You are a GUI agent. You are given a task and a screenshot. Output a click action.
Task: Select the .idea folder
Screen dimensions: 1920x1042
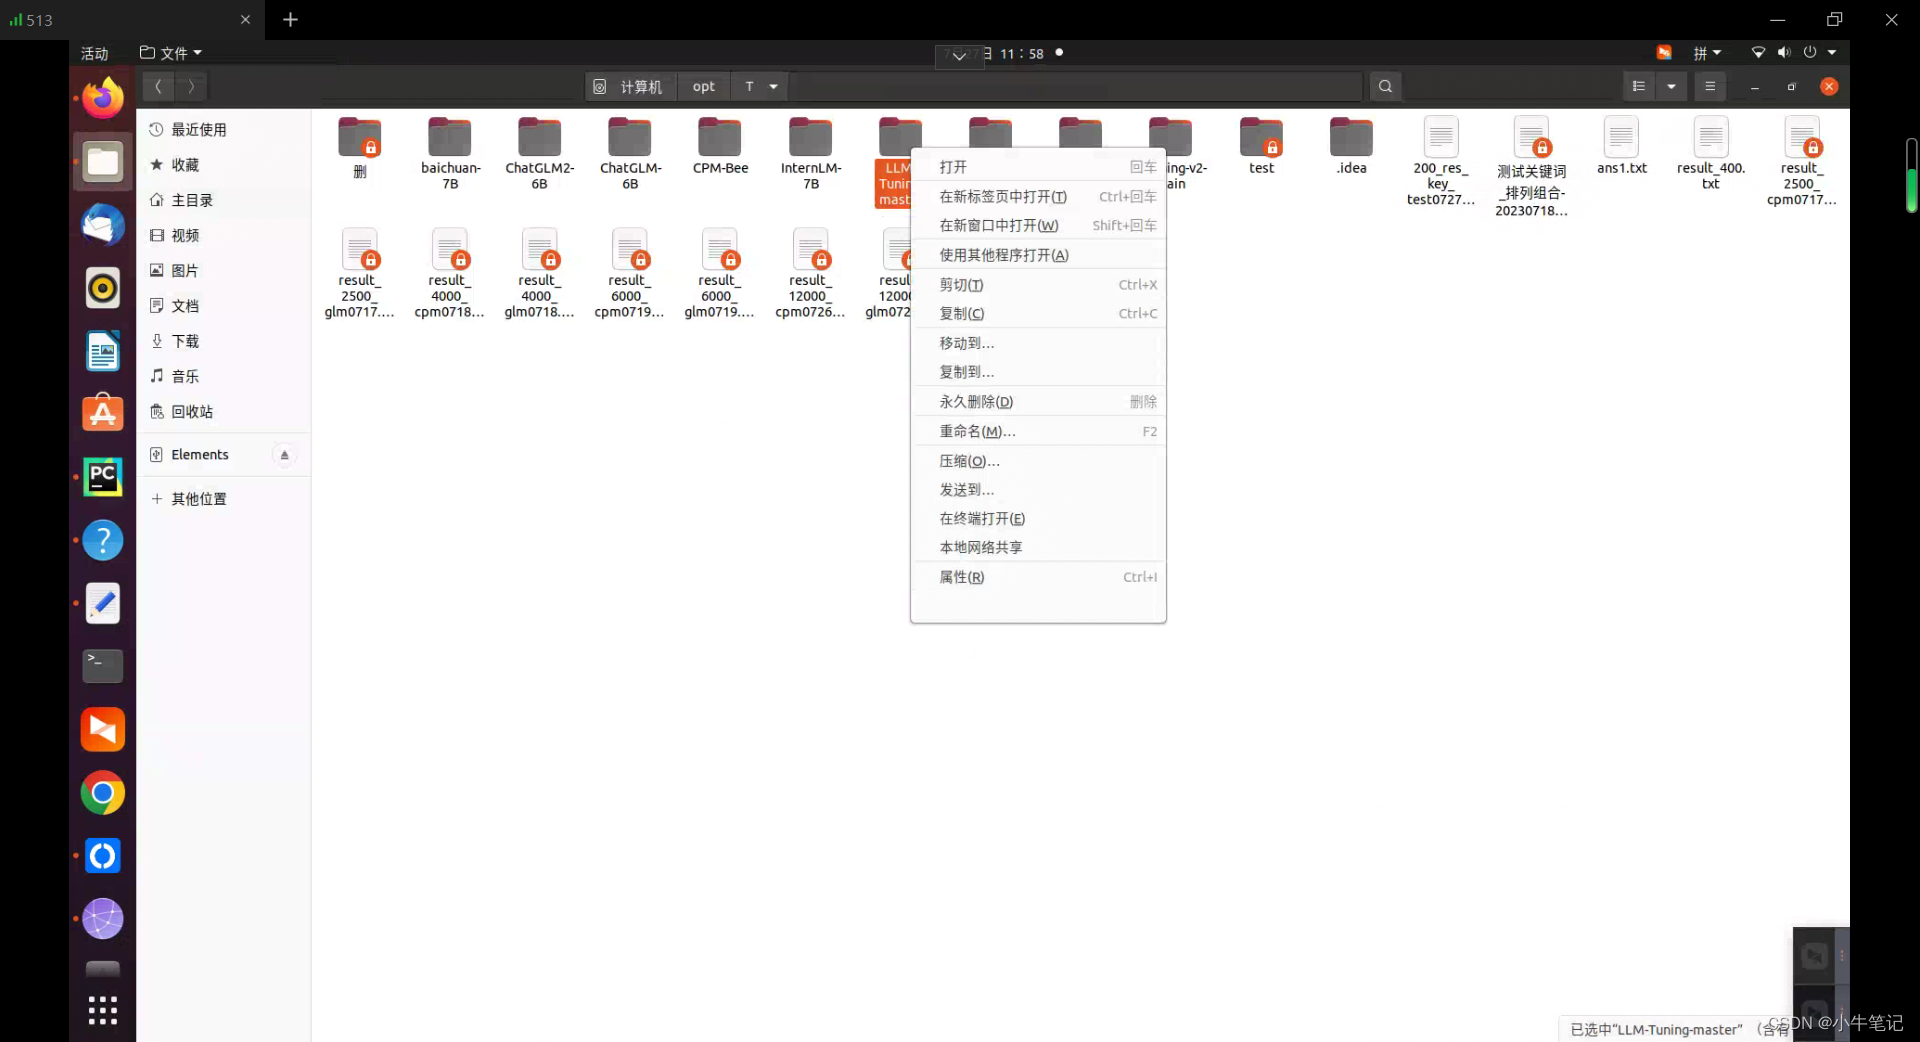(x=1351, y=146)
